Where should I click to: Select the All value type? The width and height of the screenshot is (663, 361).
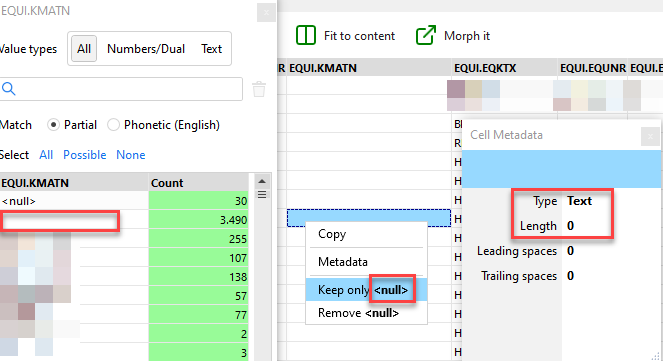coord(84,49)
